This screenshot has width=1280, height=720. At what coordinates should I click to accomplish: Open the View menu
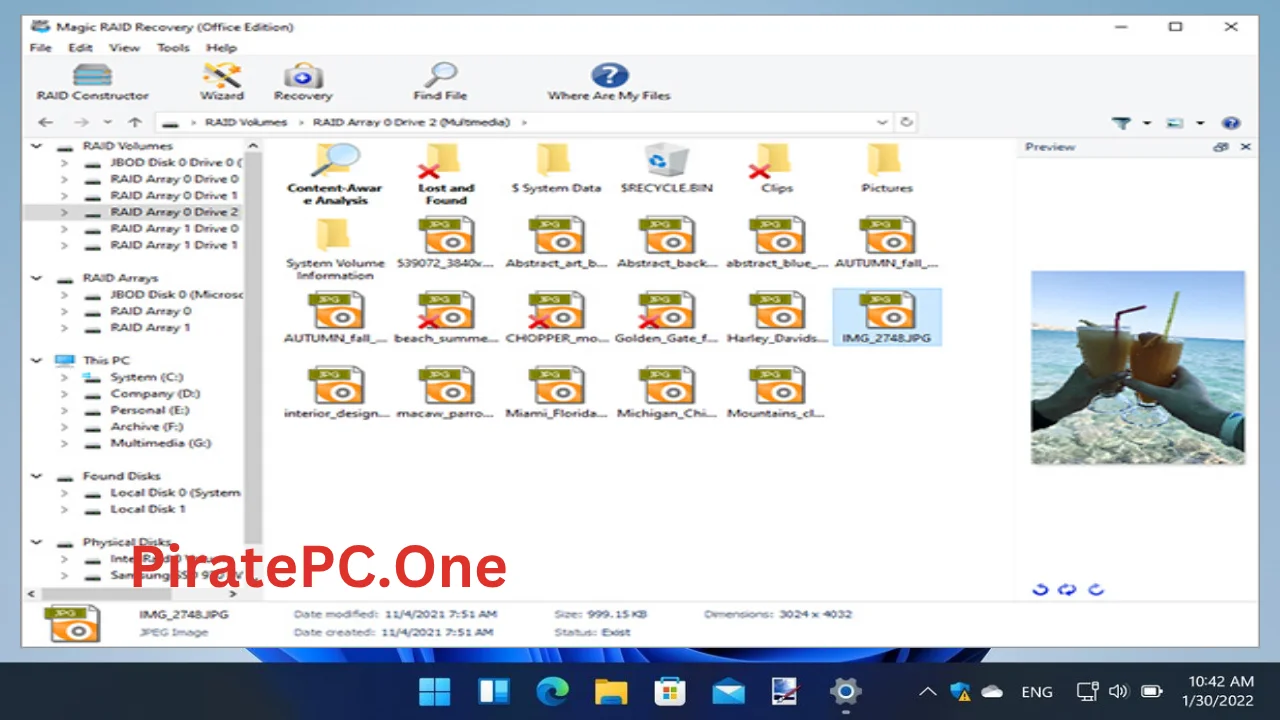coord(124,47)
